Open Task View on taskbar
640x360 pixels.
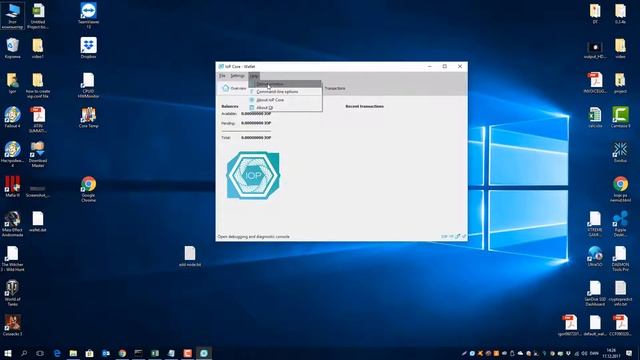point(40,353)
